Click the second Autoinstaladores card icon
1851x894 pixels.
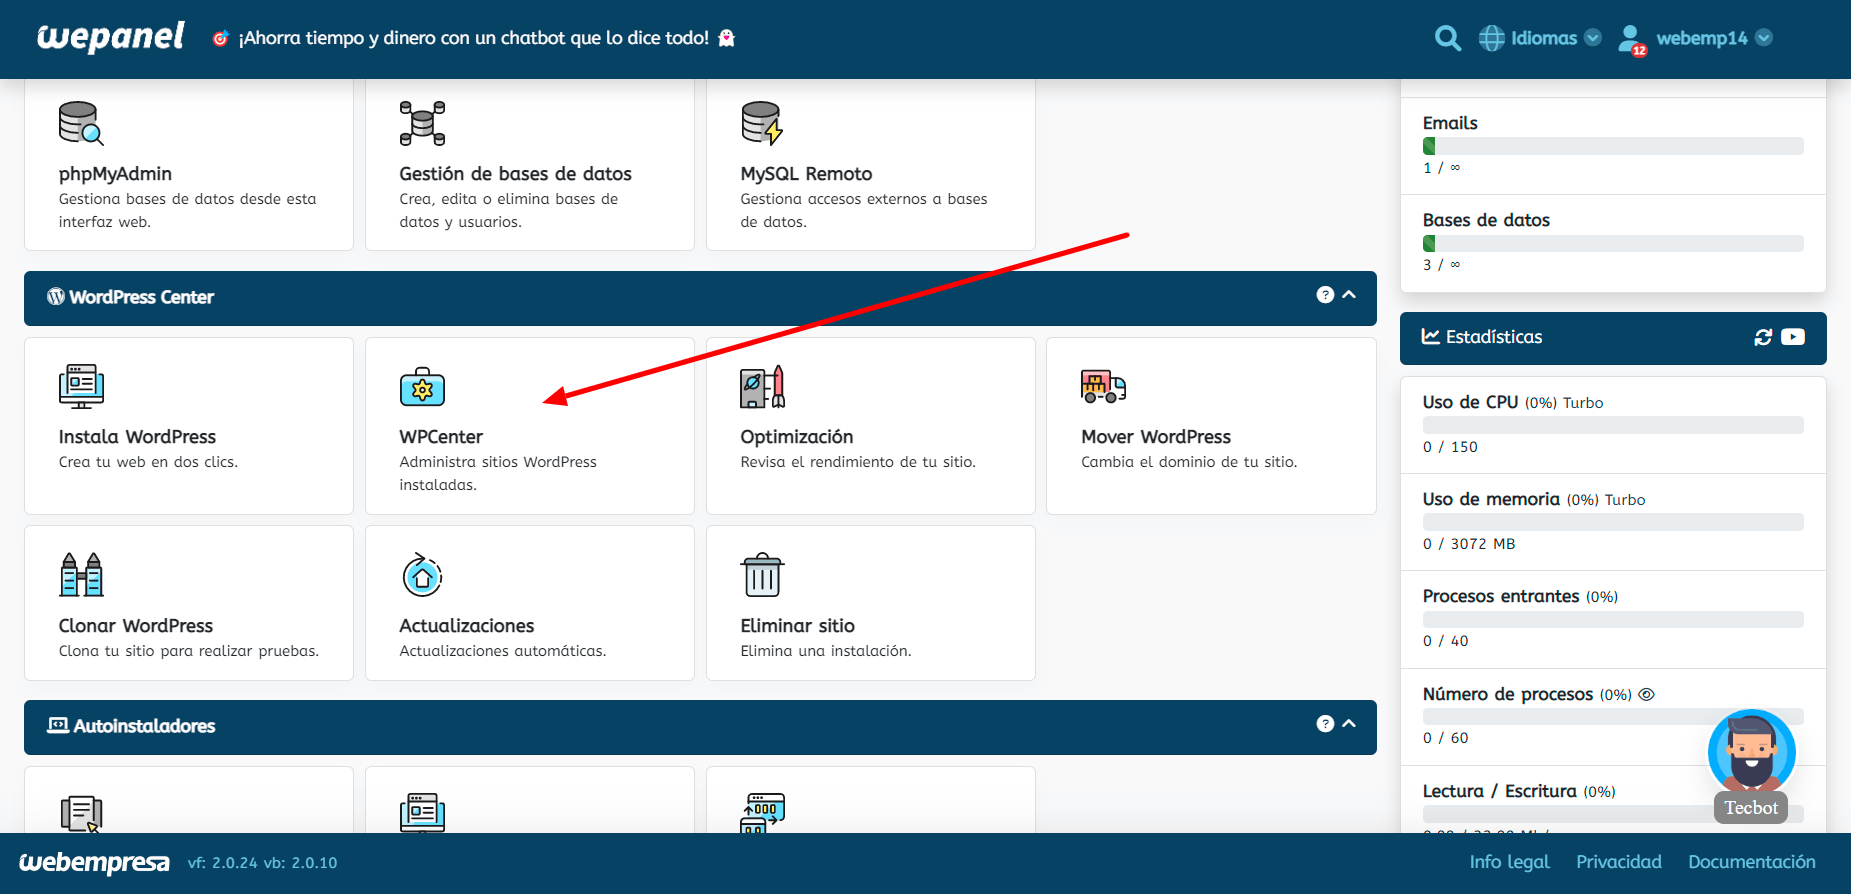coord(422,813)
